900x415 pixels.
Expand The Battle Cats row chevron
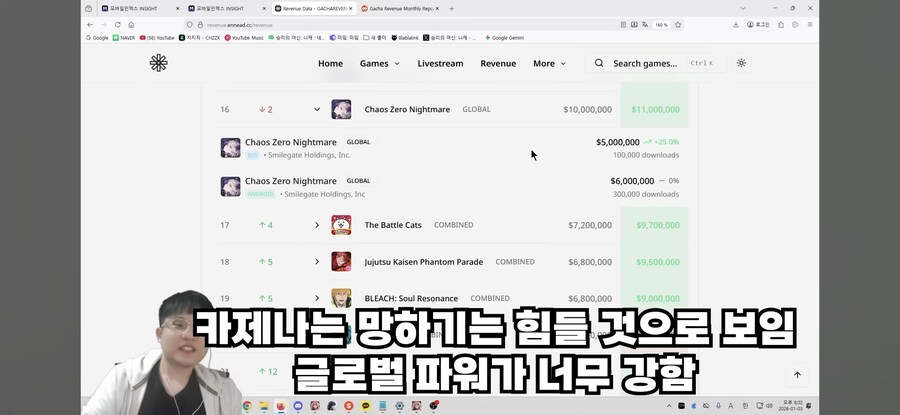coord(317,225)
